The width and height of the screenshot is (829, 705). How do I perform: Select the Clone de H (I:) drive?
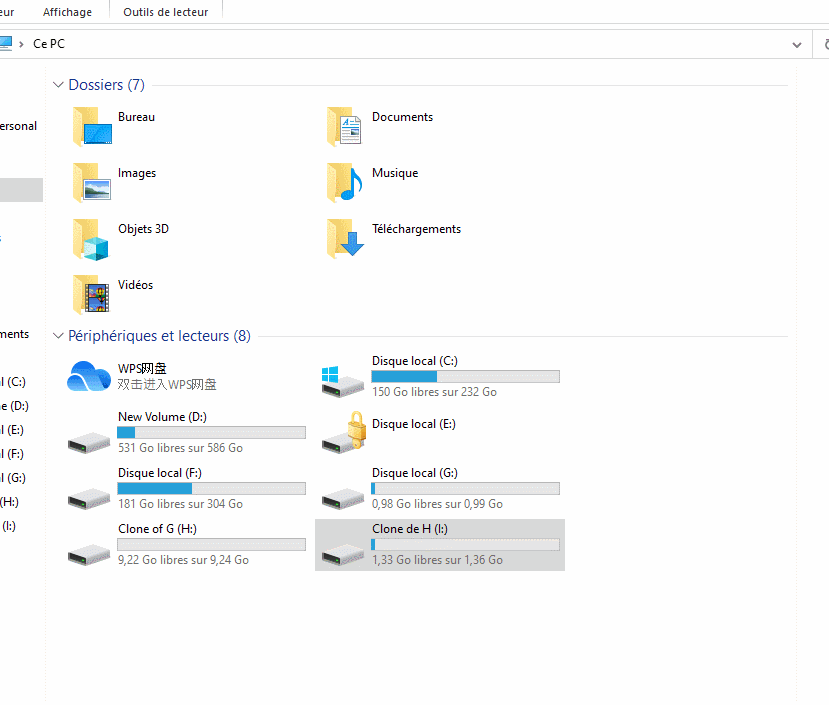click(x=440, y=545)
